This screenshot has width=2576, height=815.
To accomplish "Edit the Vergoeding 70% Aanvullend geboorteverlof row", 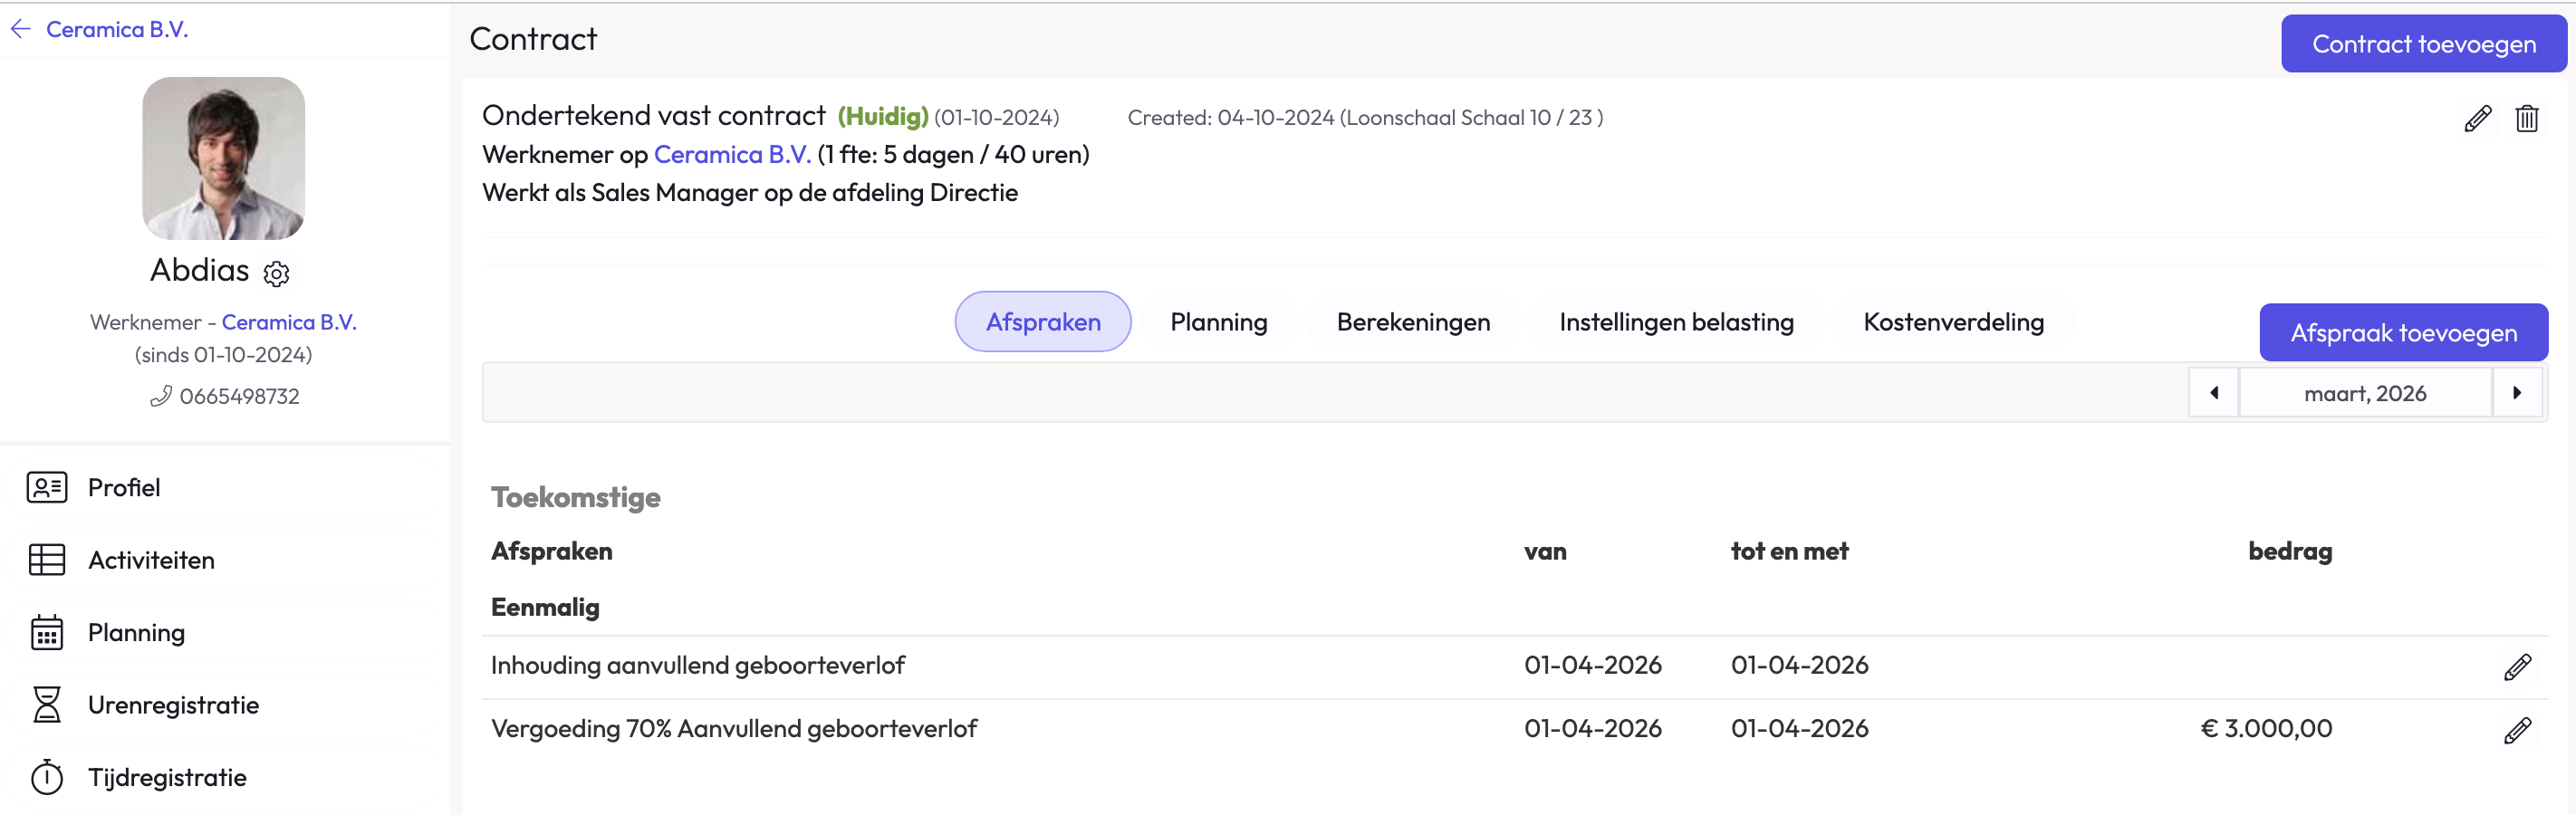I will [x=2517, y=730].
